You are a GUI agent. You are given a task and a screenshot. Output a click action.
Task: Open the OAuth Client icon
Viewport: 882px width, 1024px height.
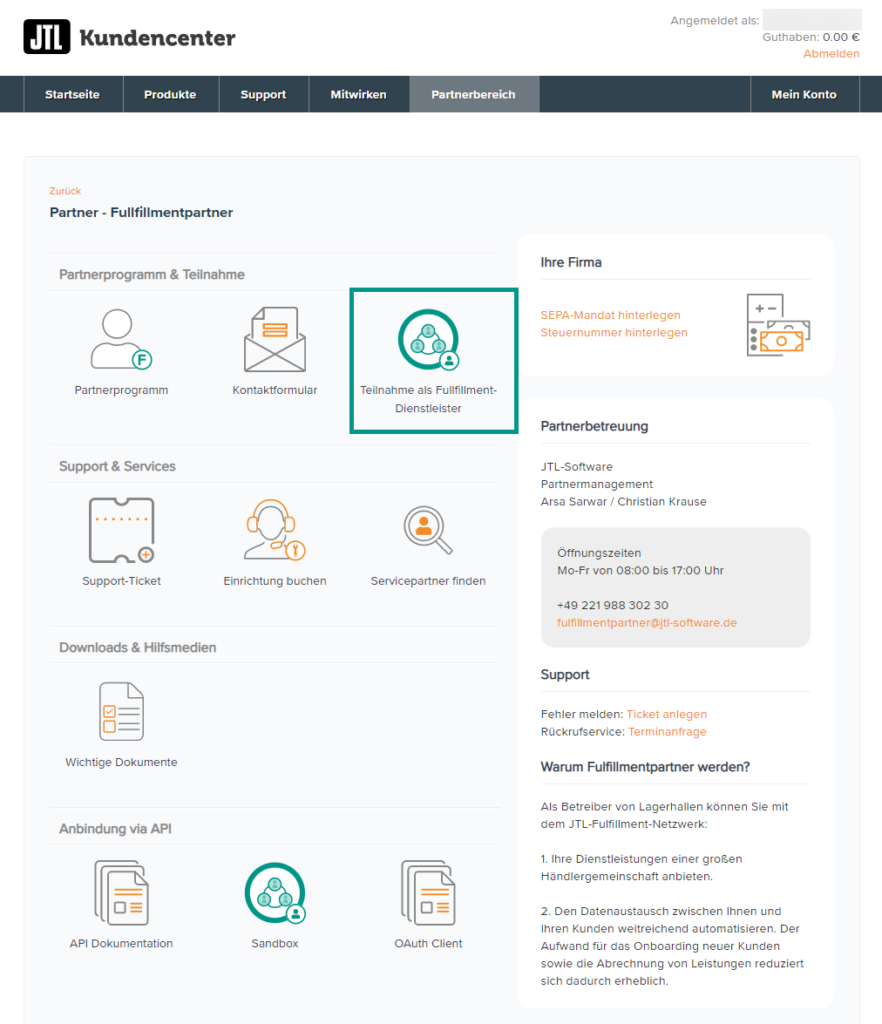(x=428, y=893)
